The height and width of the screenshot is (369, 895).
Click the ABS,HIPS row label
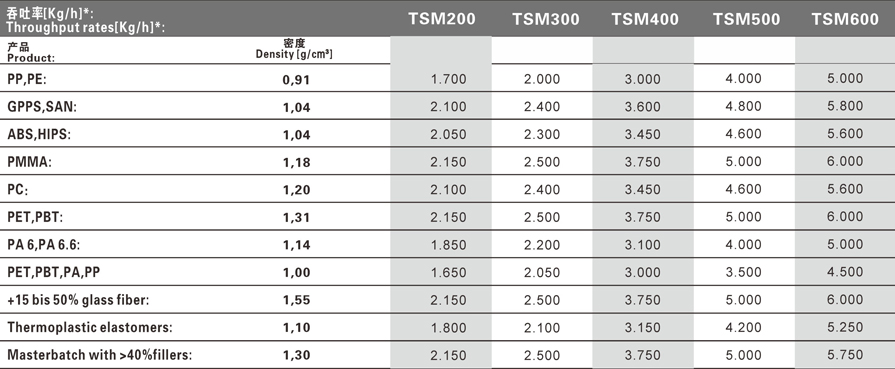(x=39, y=135)
